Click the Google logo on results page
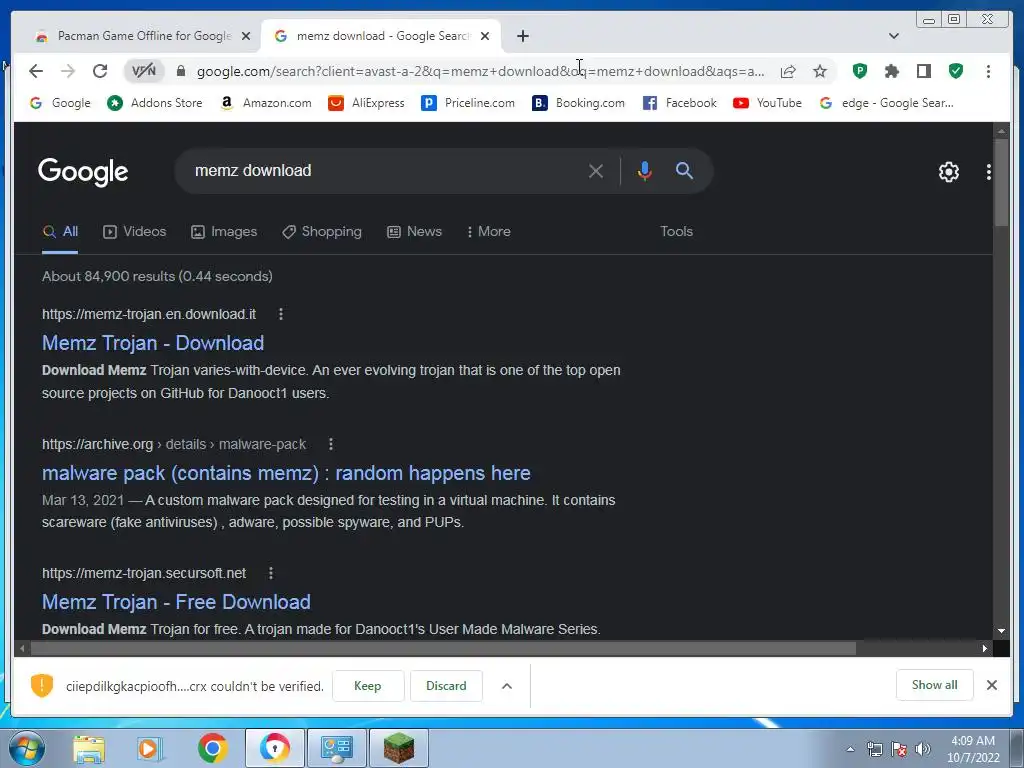This screenshot has height=768, width=1024. point(83,172)
